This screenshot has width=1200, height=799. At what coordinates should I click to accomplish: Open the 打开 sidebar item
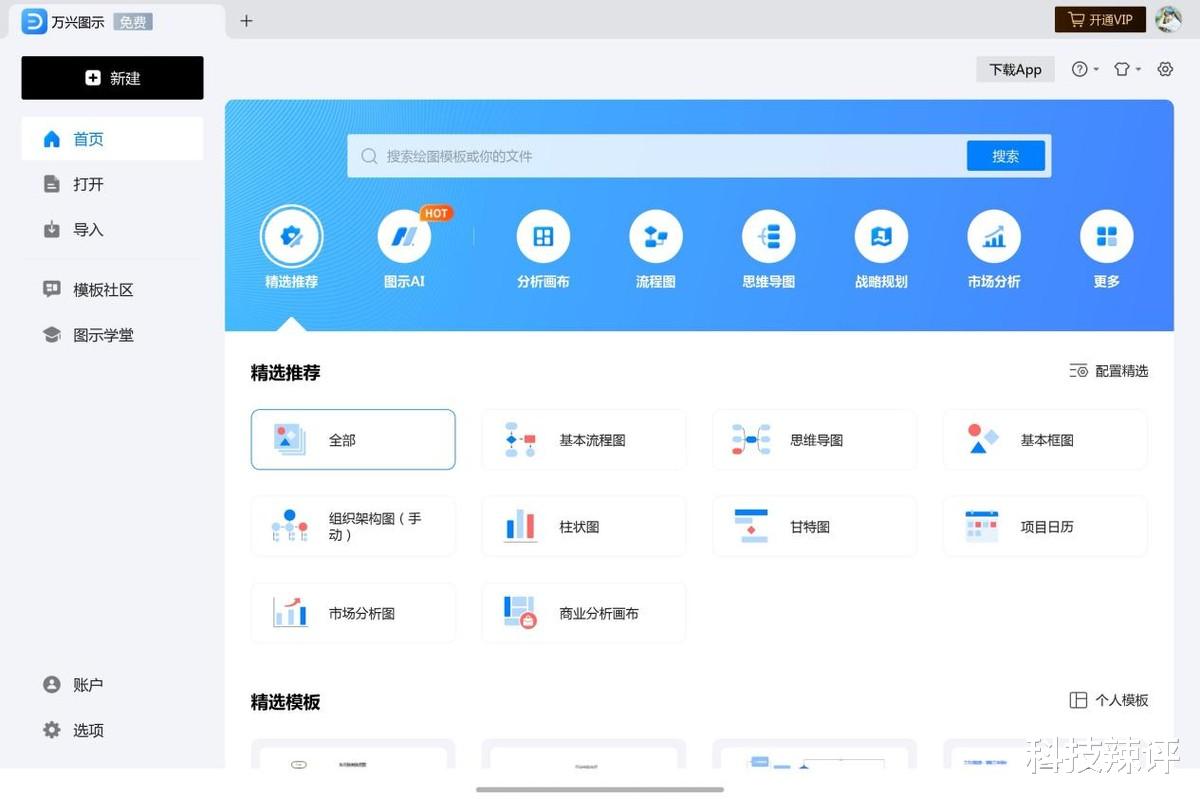coord(112,184)
